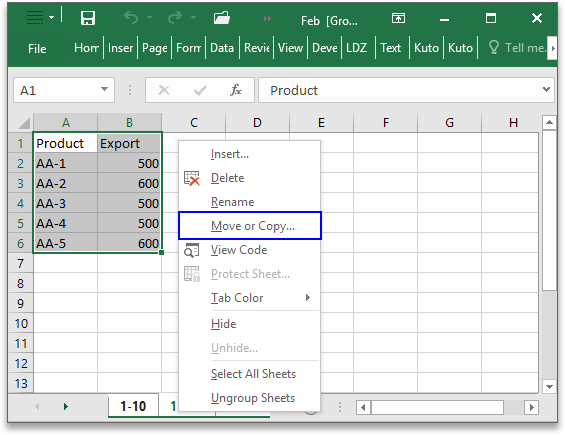Switch to the 1-10 sheet tab
Image resolution: width=565 pixels, height=435 pixels.
coord(133,406)
